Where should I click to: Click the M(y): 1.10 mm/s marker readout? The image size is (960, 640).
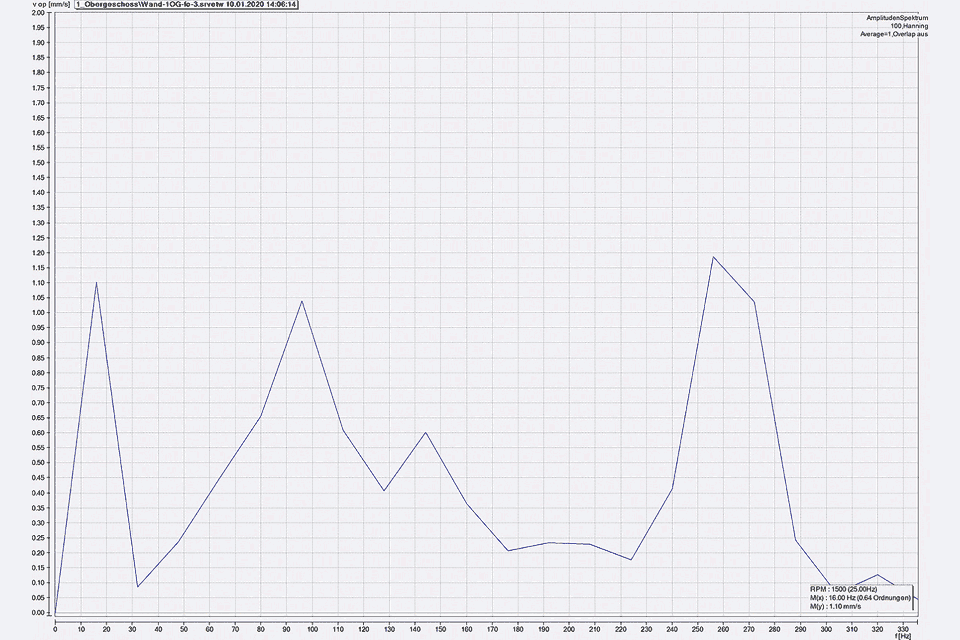[836, 606]
